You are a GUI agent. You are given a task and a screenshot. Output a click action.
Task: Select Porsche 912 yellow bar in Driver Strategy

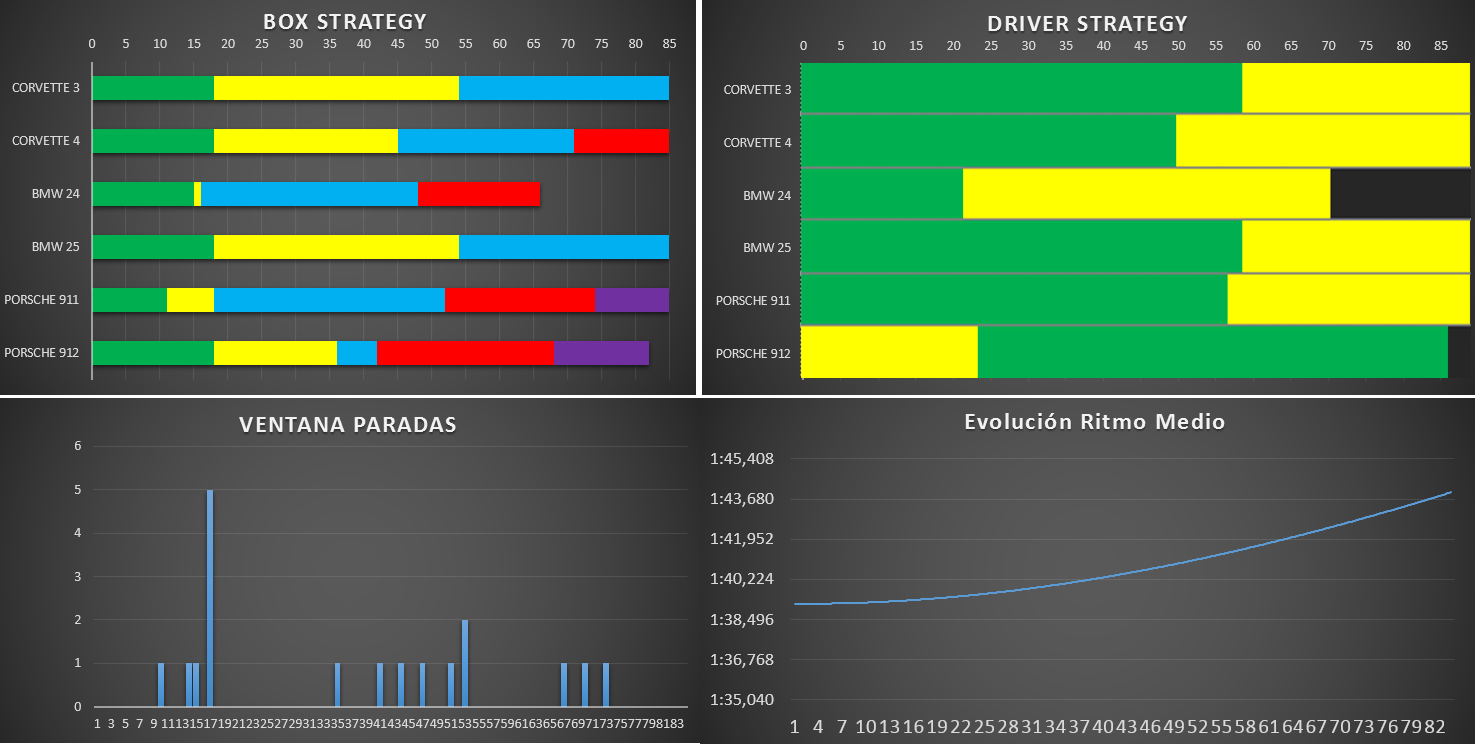pos(890,352)
